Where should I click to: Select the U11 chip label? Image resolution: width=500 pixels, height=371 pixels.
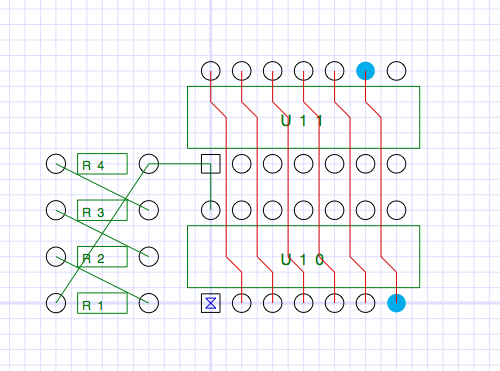(x=302, y=121)
